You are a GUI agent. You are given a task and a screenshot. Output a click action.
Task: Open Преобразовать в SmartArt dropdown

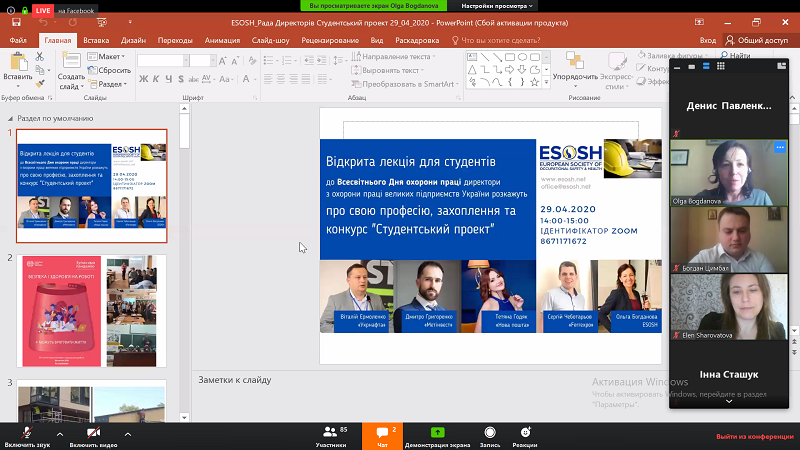(x=405, y=84)
